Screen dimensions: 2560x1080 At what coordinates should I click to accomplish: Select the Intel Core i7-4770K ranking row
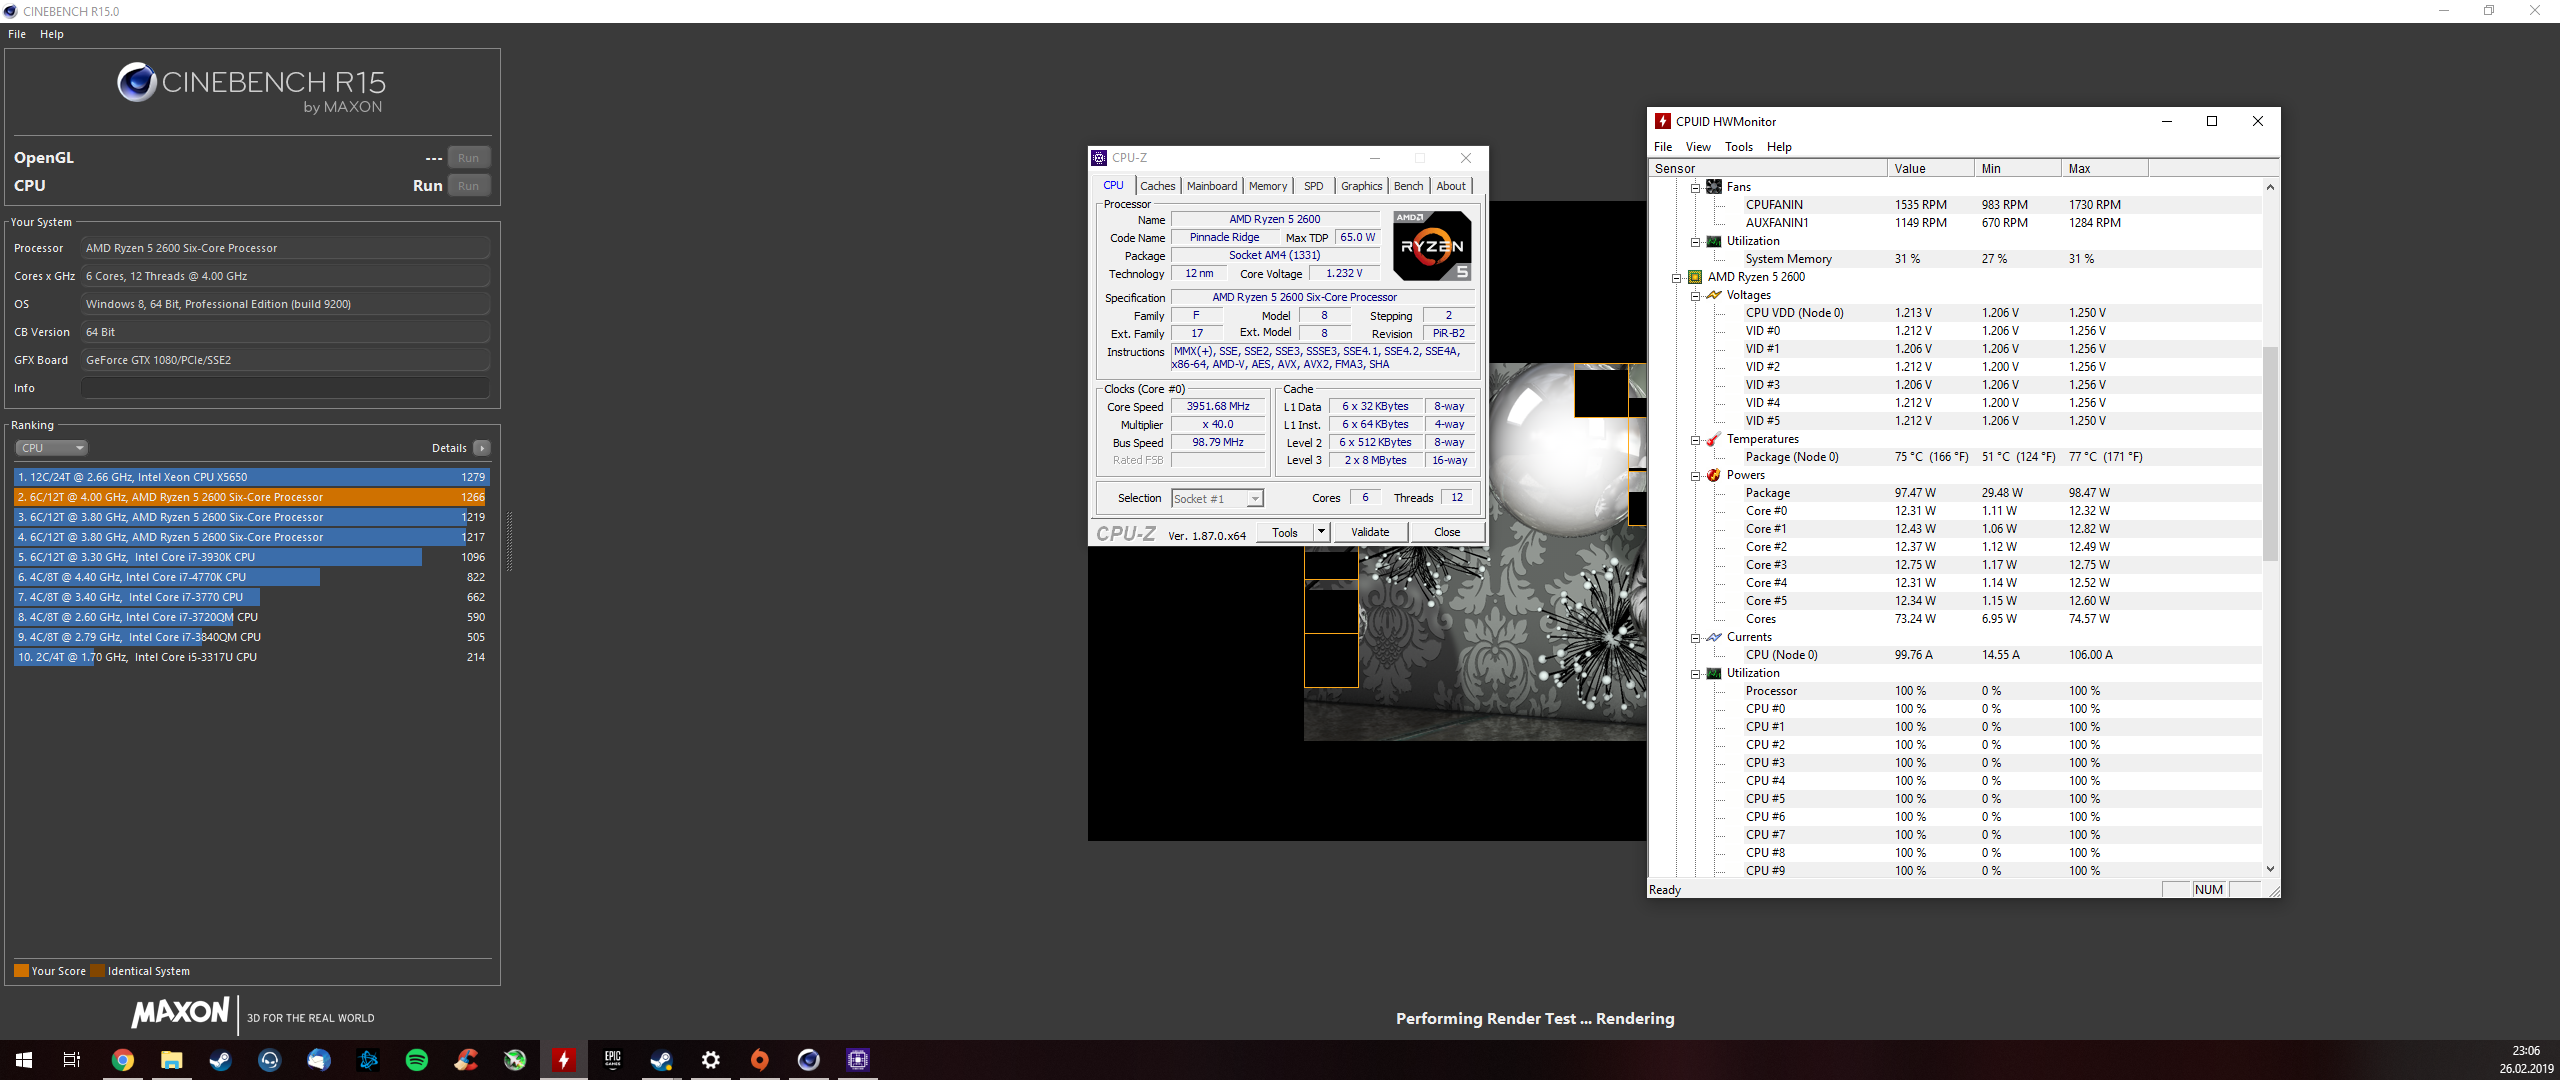pos(250,577)
